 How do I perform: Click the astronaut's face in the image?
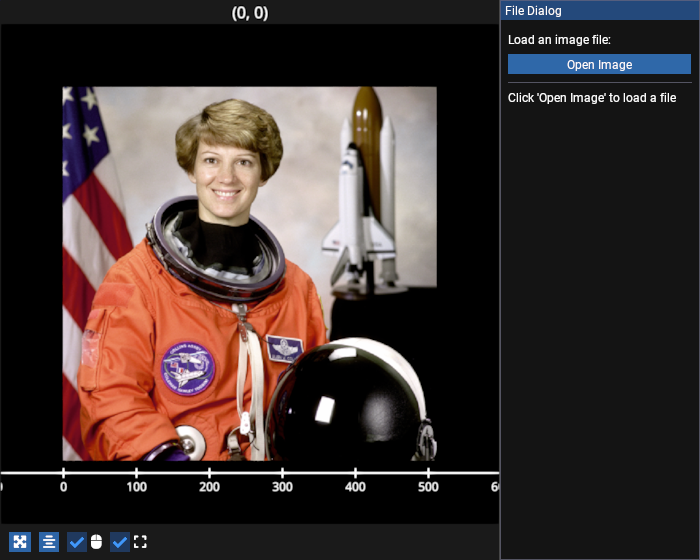tap(226, 170)
